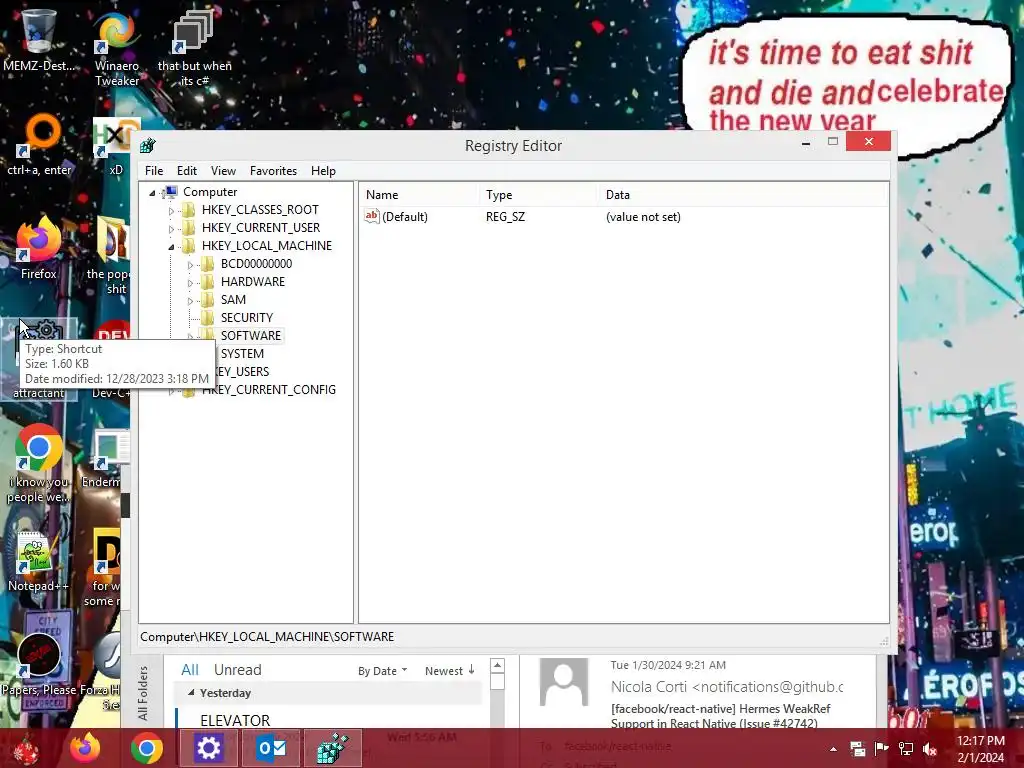
Task: Click the Action Center flag tray icon
Action: coord(881,748)
